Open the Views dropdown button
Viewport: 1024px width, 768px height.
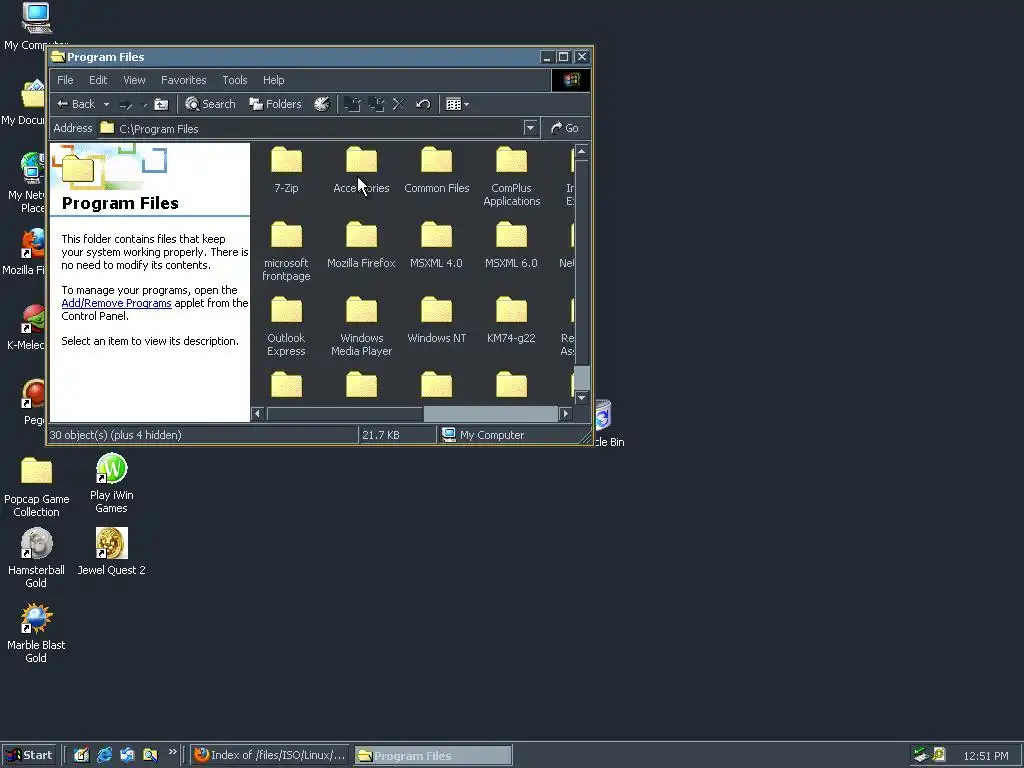click(x=457, y=104)
